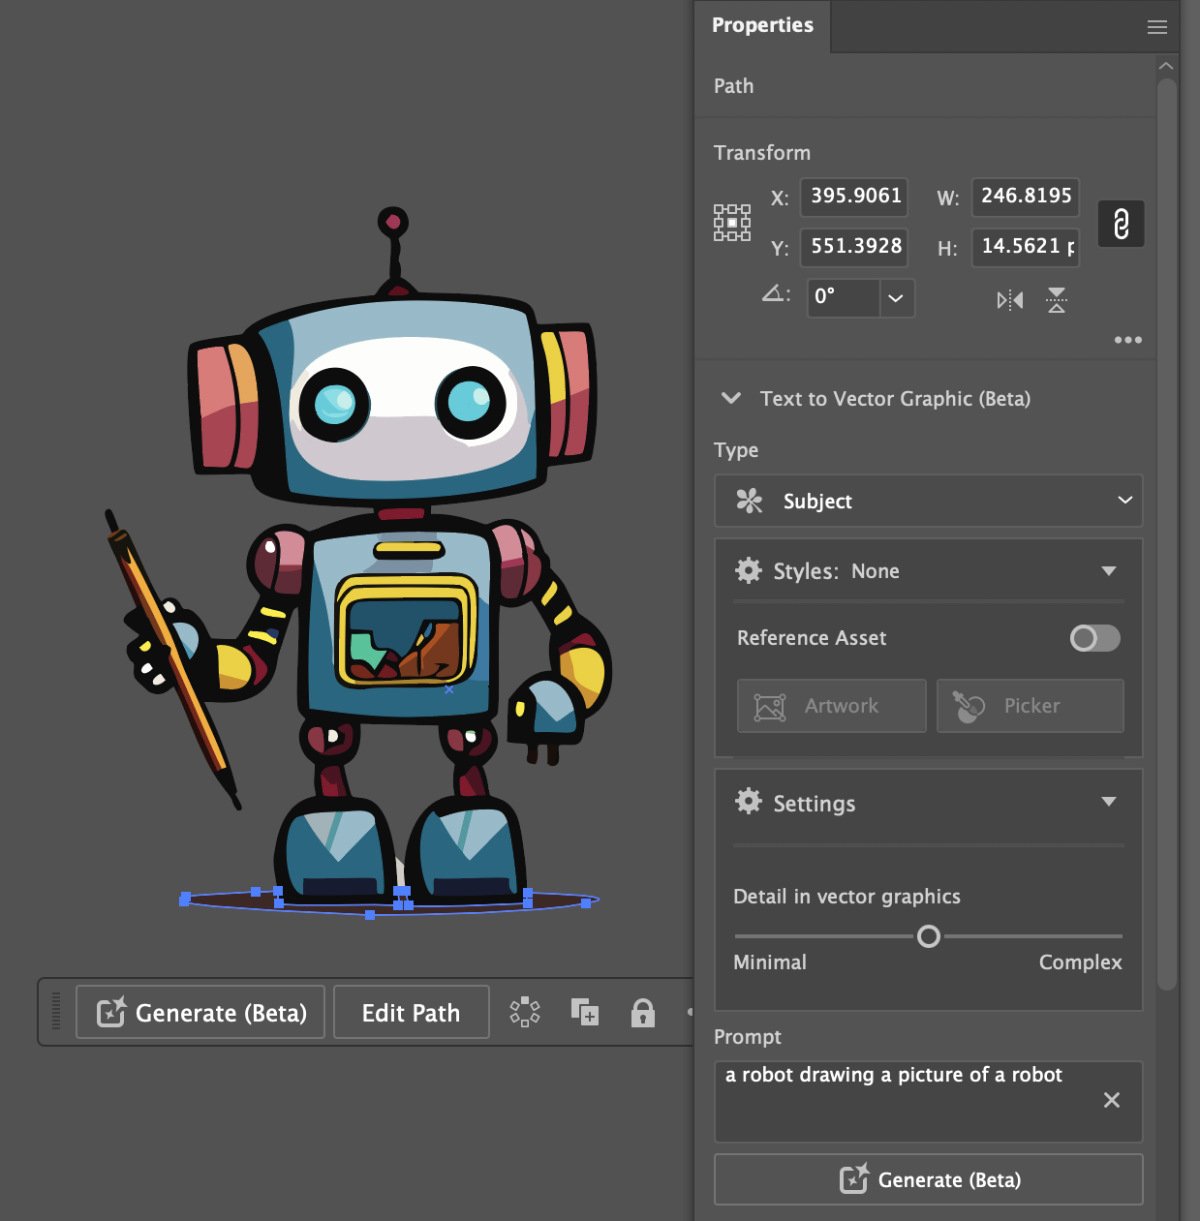1200x1221 pixels.
Task: Click the Similar variations icon in the taskbar
Action: point(524,1012)
